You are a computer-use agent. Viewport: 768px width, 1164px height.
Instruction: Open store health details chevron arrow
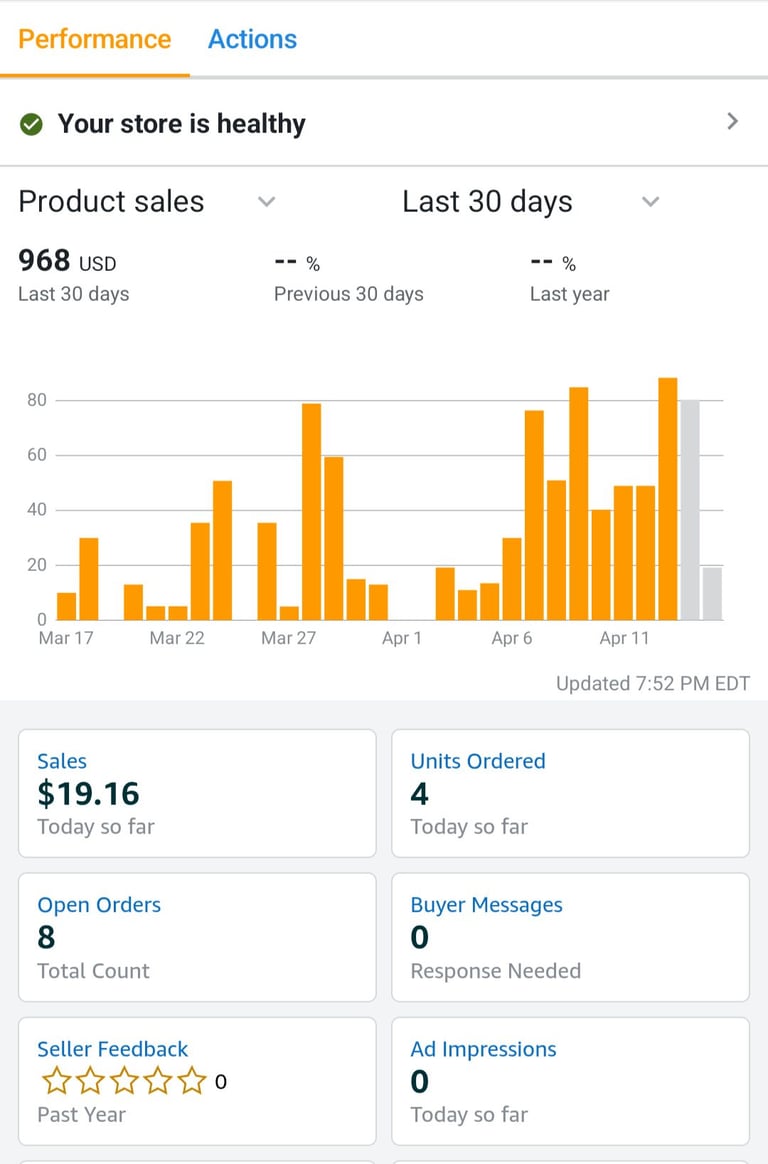pyautogui.click(x=732, y=122)
